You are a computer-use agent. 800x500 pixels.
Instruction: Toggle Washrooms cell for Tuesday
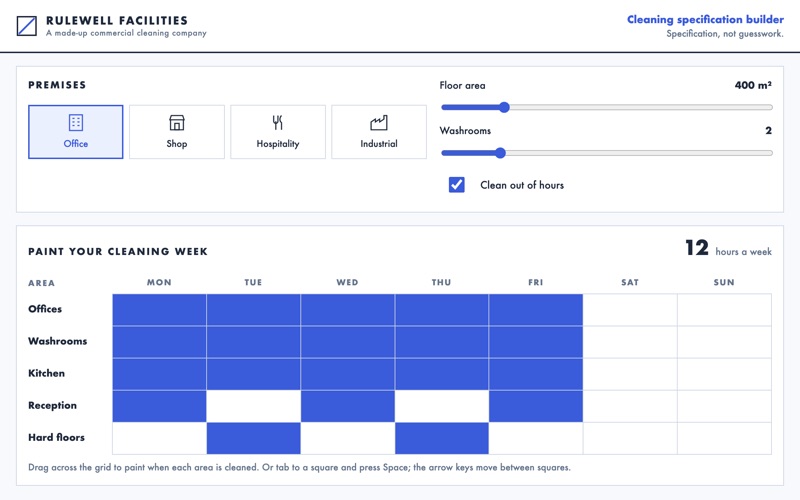(254, 342)
